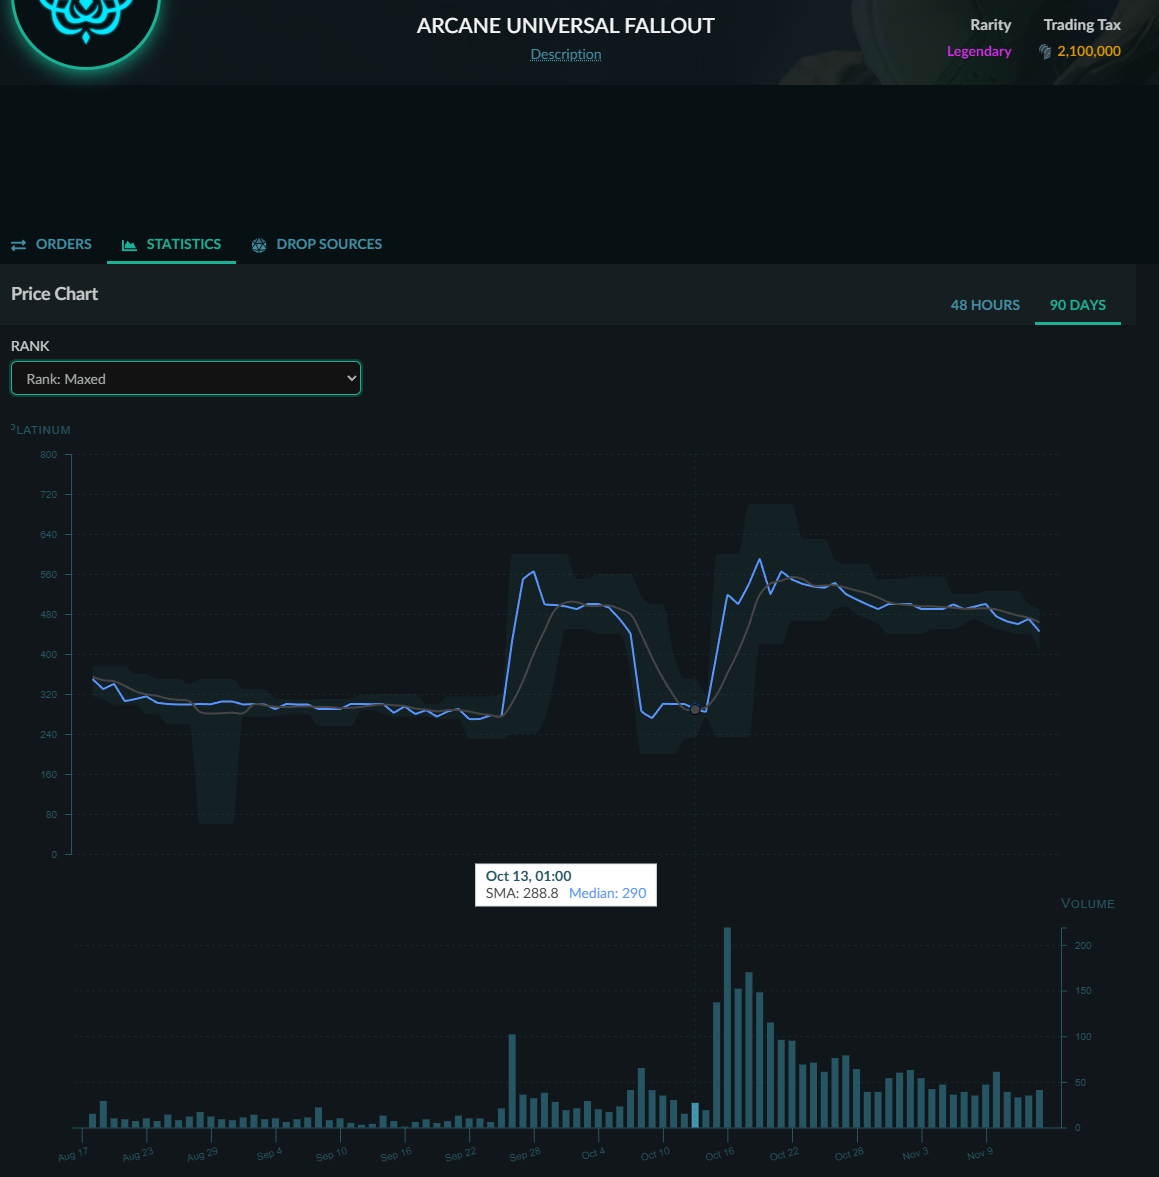Click the tallest volume bar near Oct 16

(727, 1027)
